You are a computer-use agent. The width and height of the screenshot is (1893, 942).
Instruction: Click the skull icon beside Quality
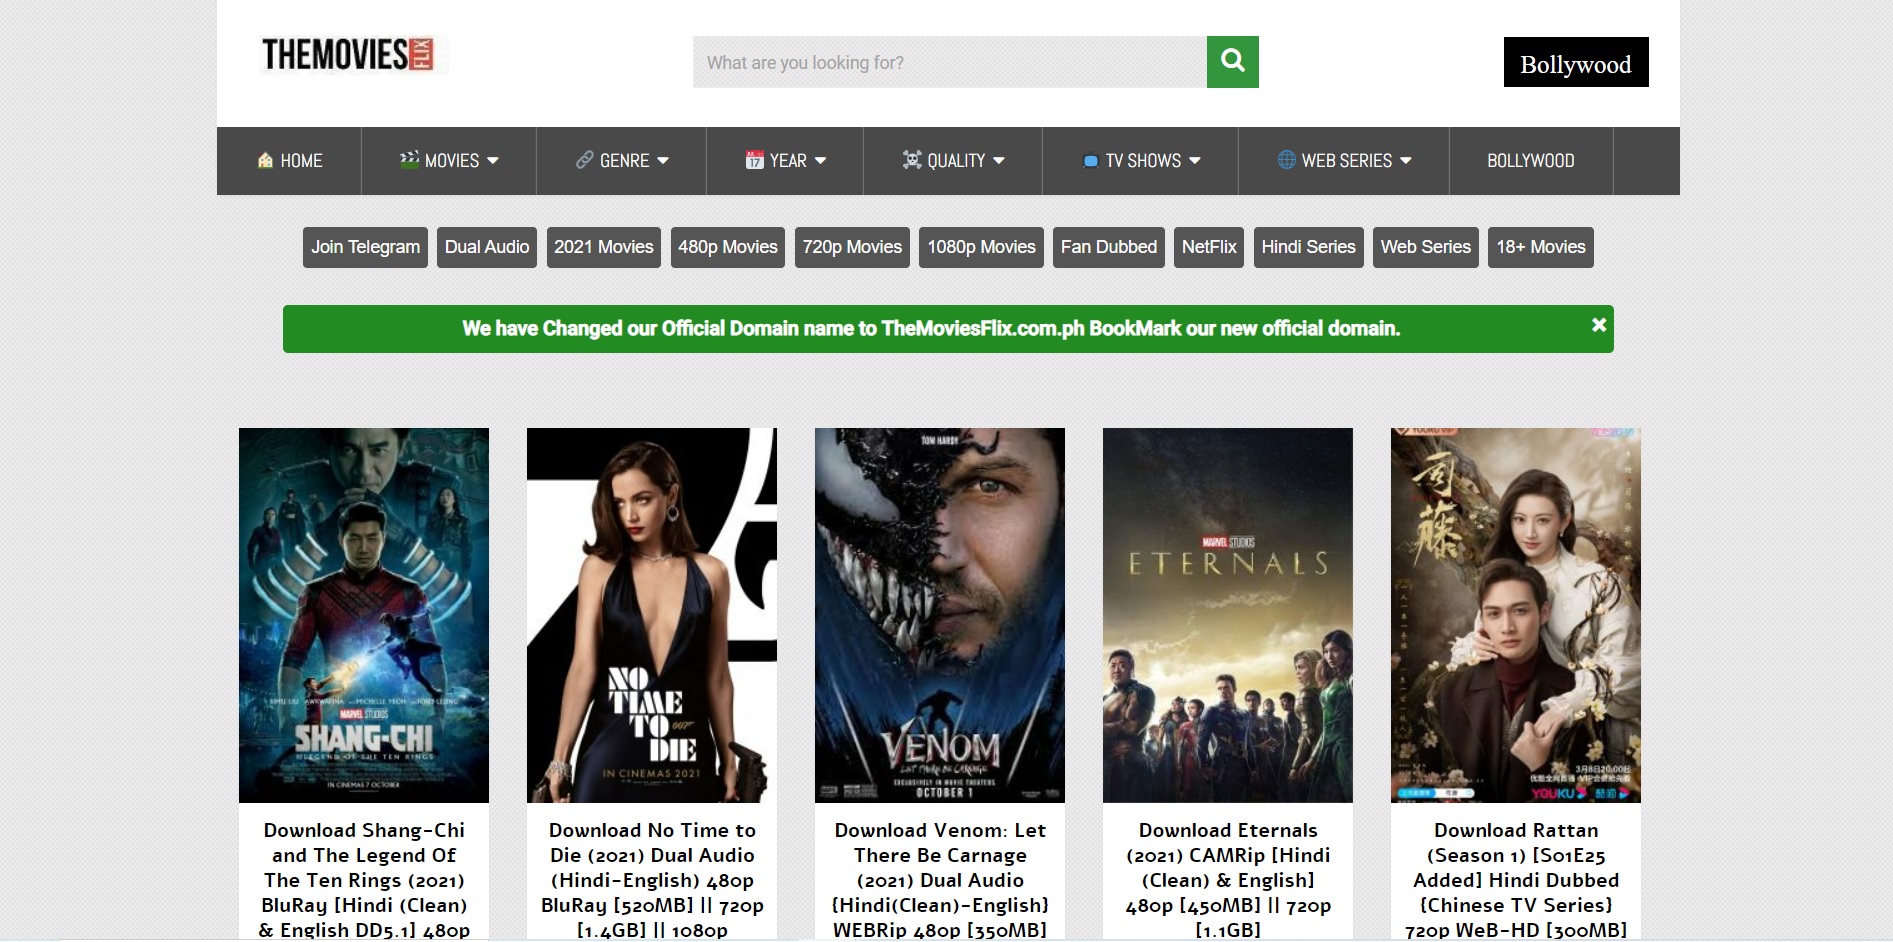point(911,160)
